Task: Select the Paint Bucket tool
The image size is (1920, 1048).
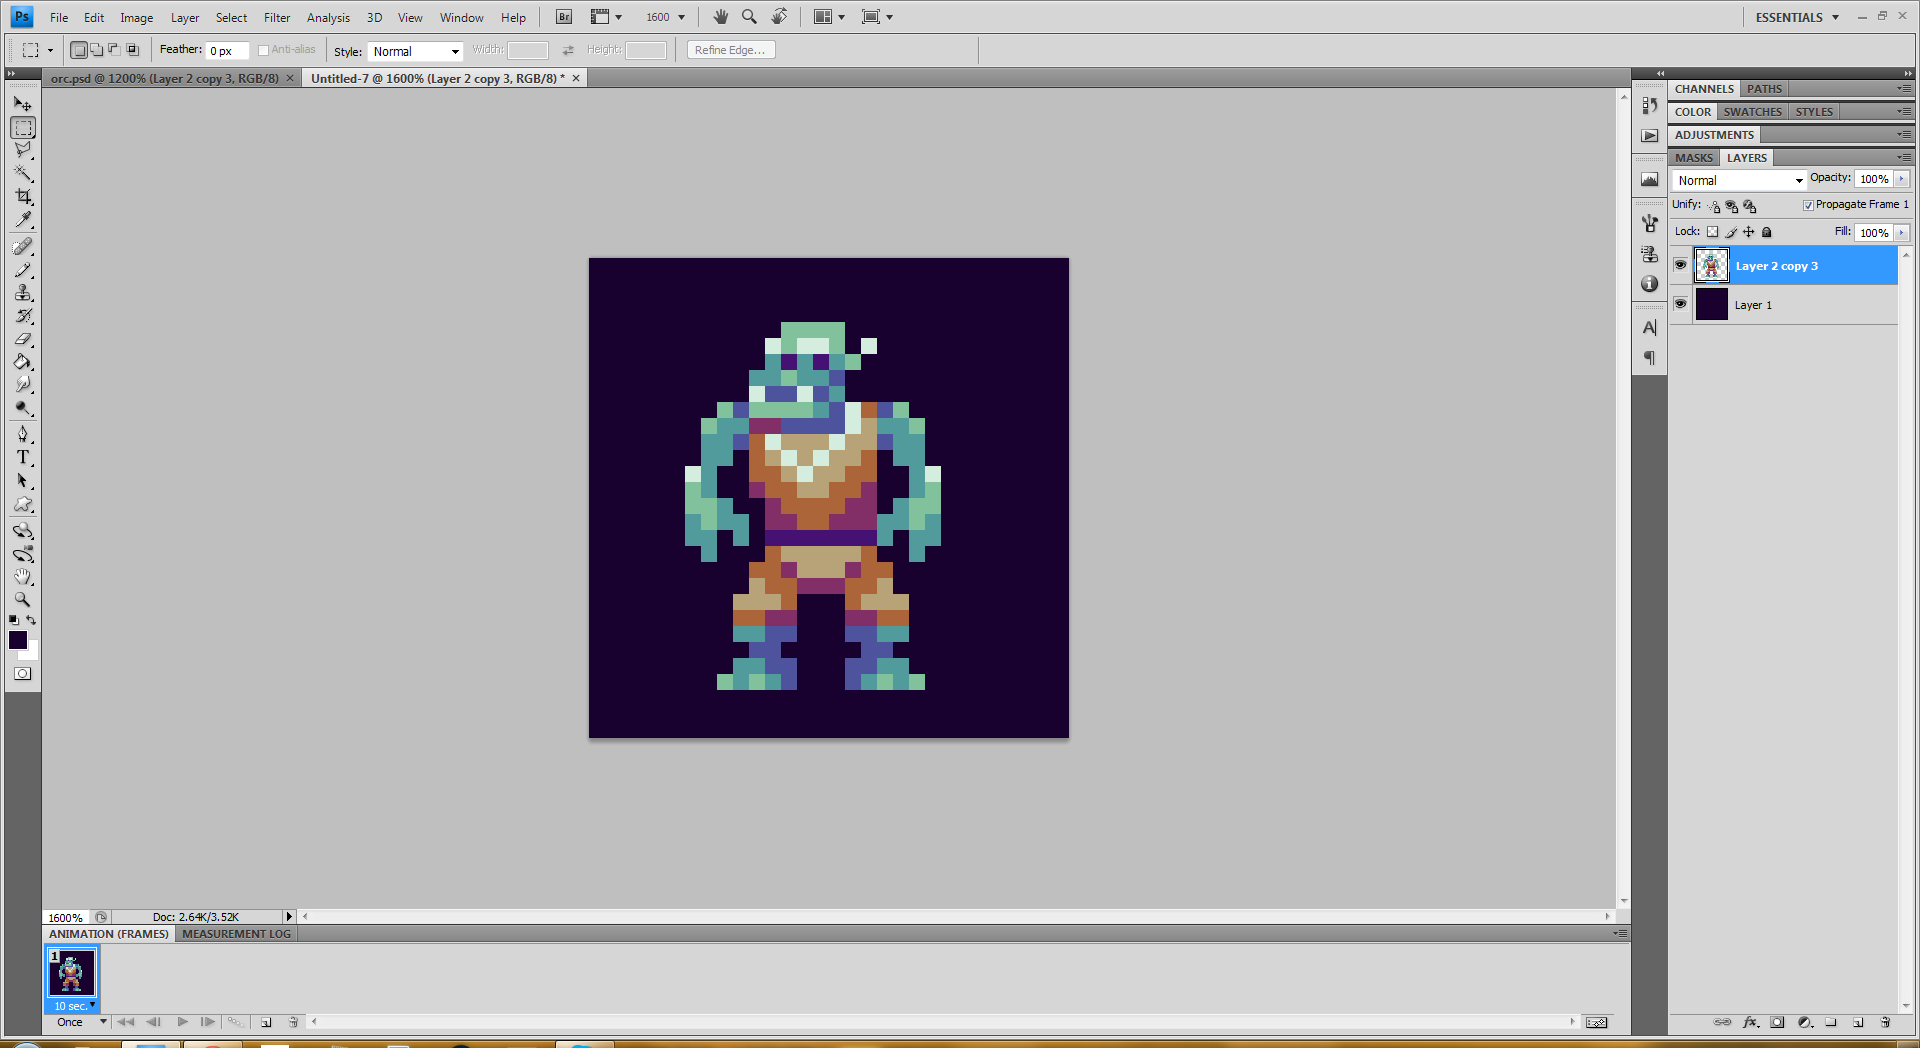Action: [23, 362]
